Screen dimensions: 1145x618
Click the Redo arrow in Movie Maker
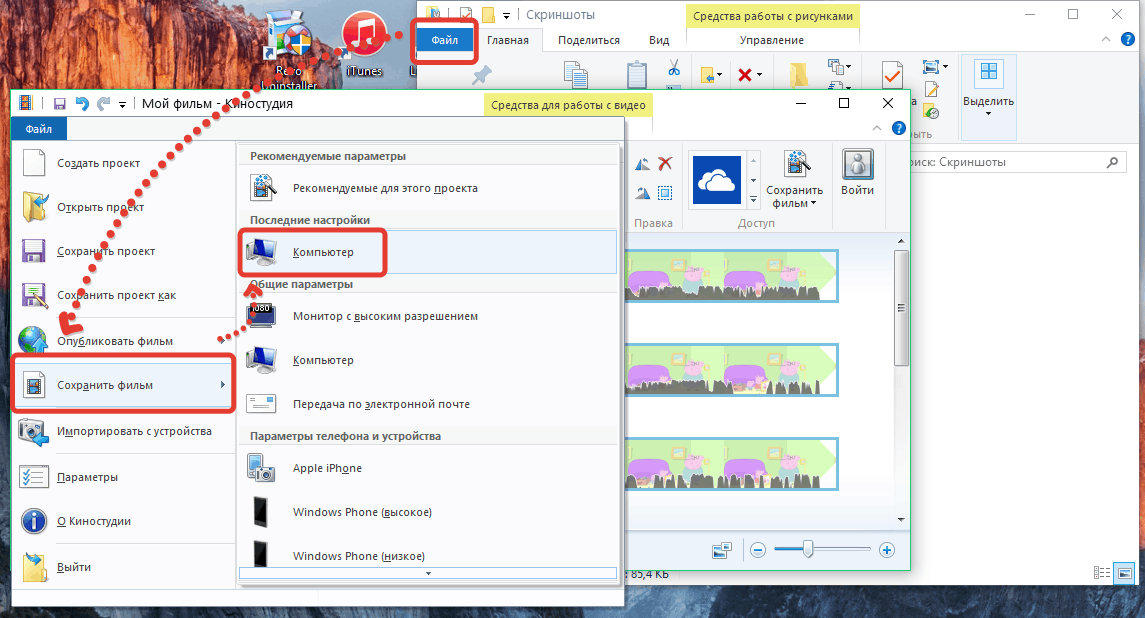pyautogui.click(x=103, y=104)
